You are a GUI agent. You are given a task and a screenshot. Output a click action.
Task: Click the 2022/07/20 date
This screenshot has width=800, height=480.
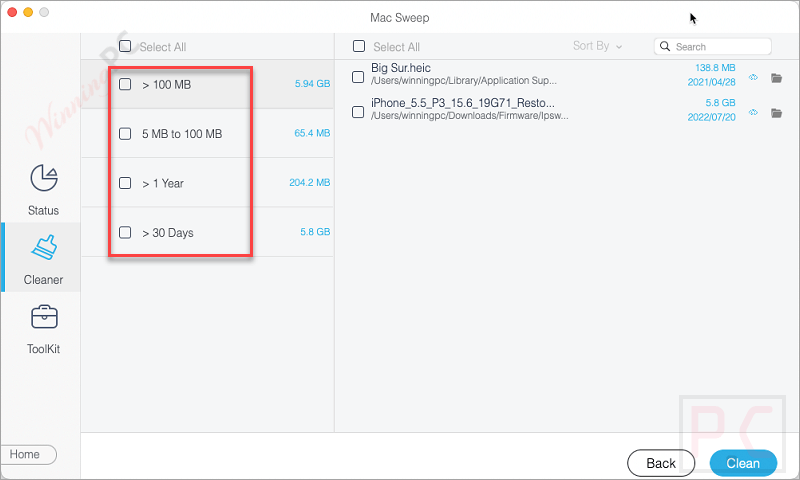(711, 117)
